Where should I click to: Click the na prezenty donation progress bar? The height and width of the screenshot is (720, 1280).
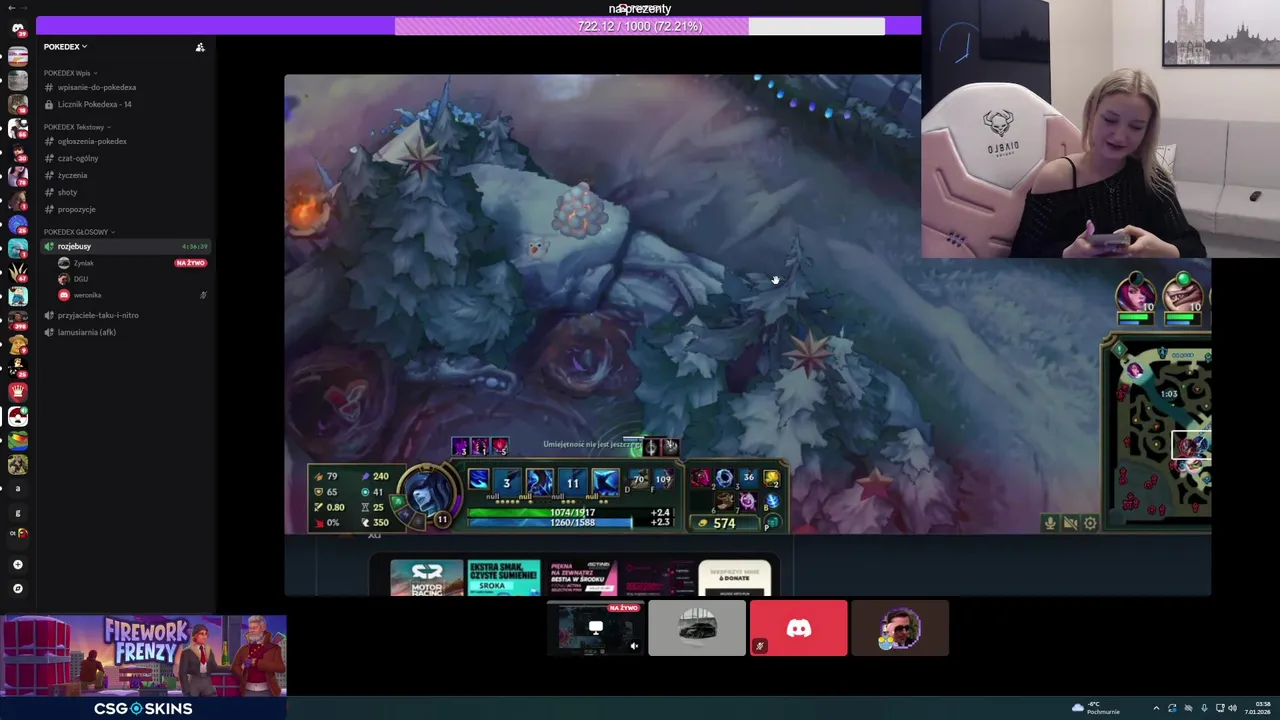[x=640, y=26]
